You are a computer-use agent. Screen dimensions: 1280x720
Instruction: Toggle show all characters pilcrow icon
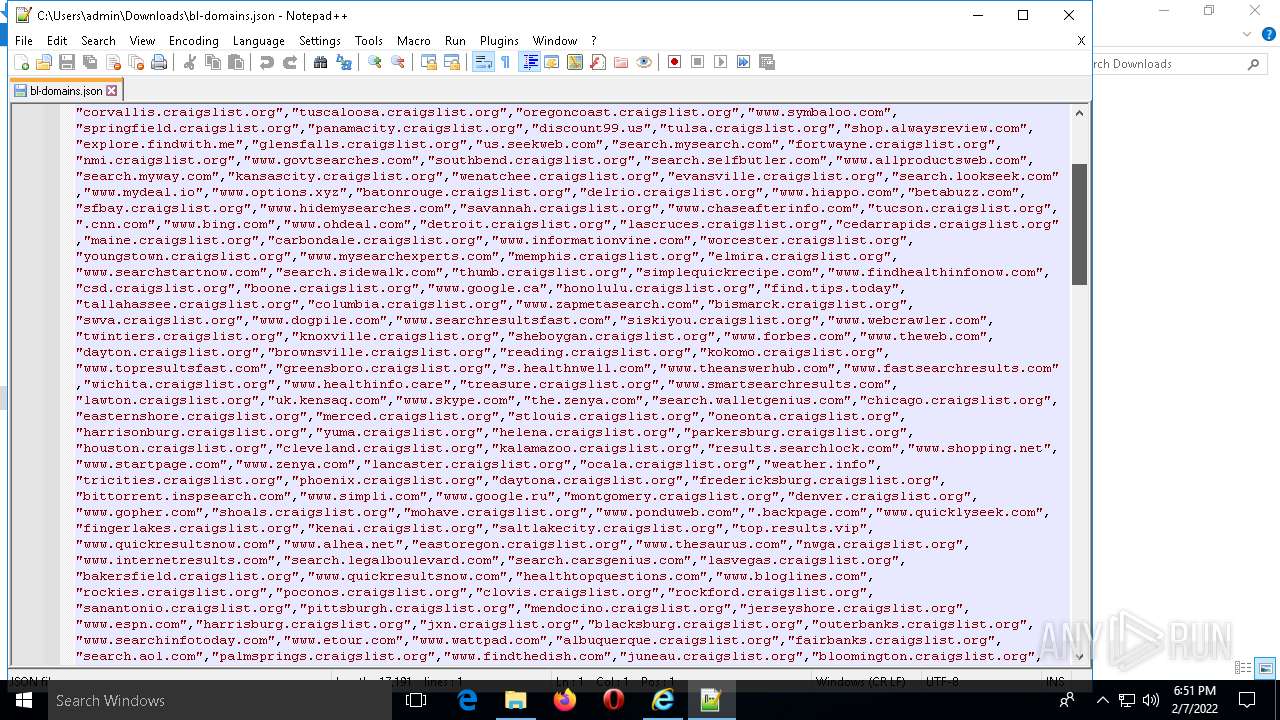506,62
